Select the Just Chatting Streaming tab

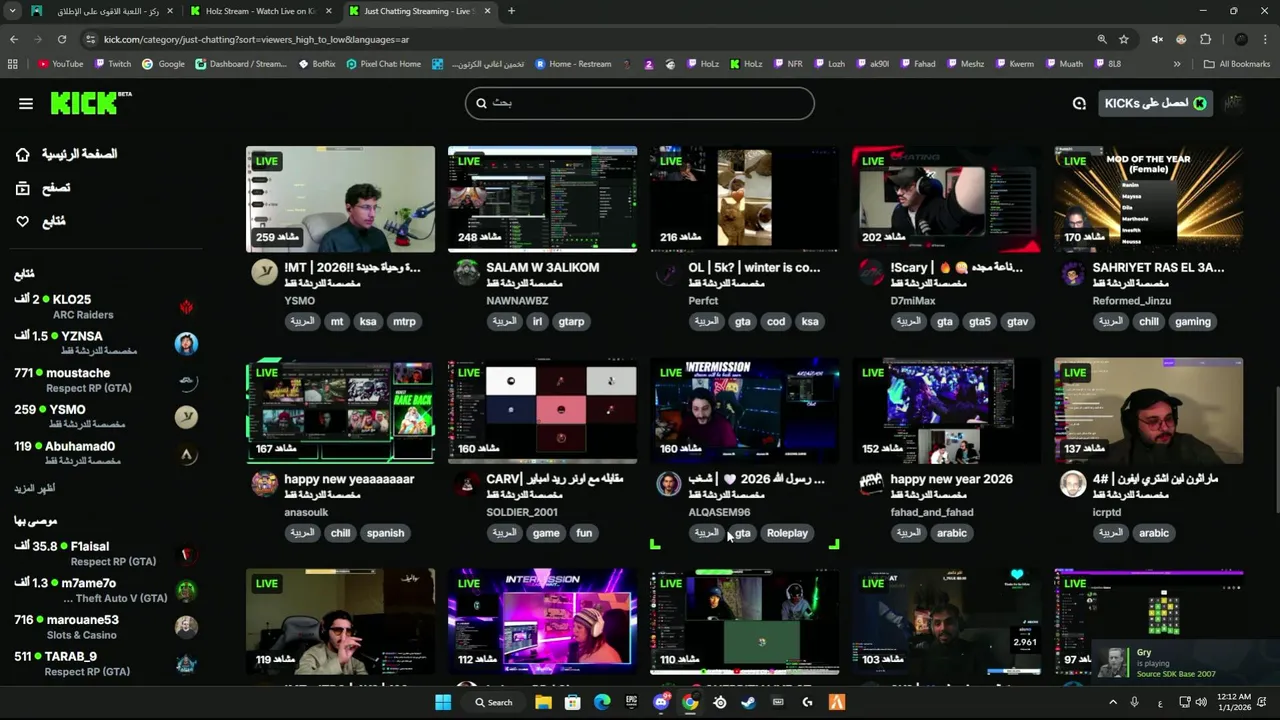420,11
